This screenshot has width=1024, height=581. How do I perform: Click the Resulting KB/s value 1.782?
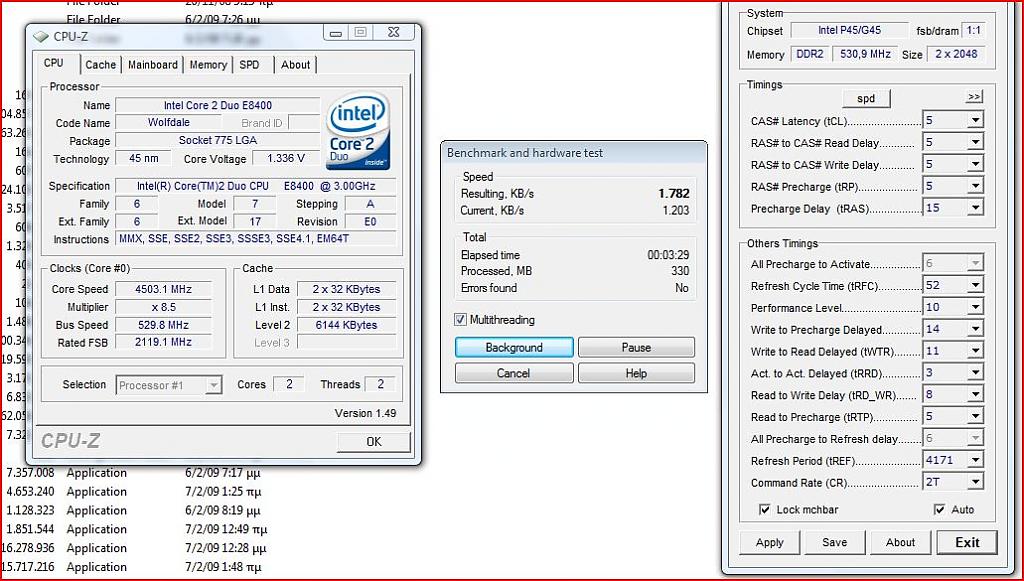click(x=674, y=194)
